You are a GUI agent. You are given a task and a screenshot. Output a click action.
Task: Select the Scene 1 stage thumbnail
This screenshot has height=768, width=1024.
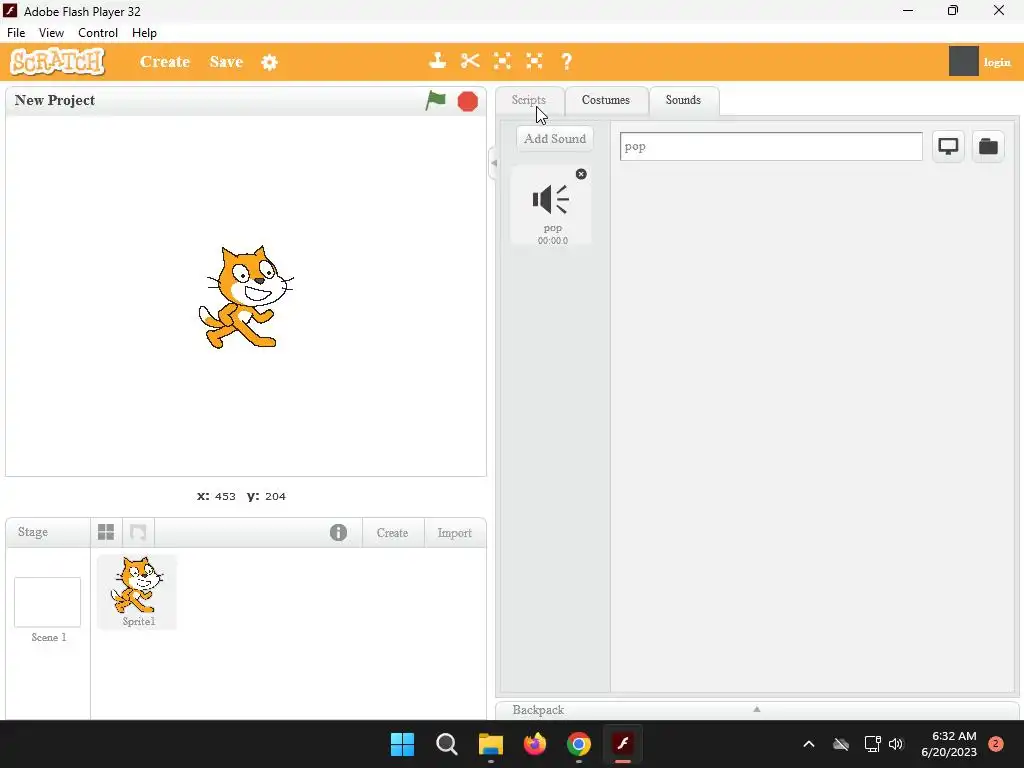tap(48, 602)
